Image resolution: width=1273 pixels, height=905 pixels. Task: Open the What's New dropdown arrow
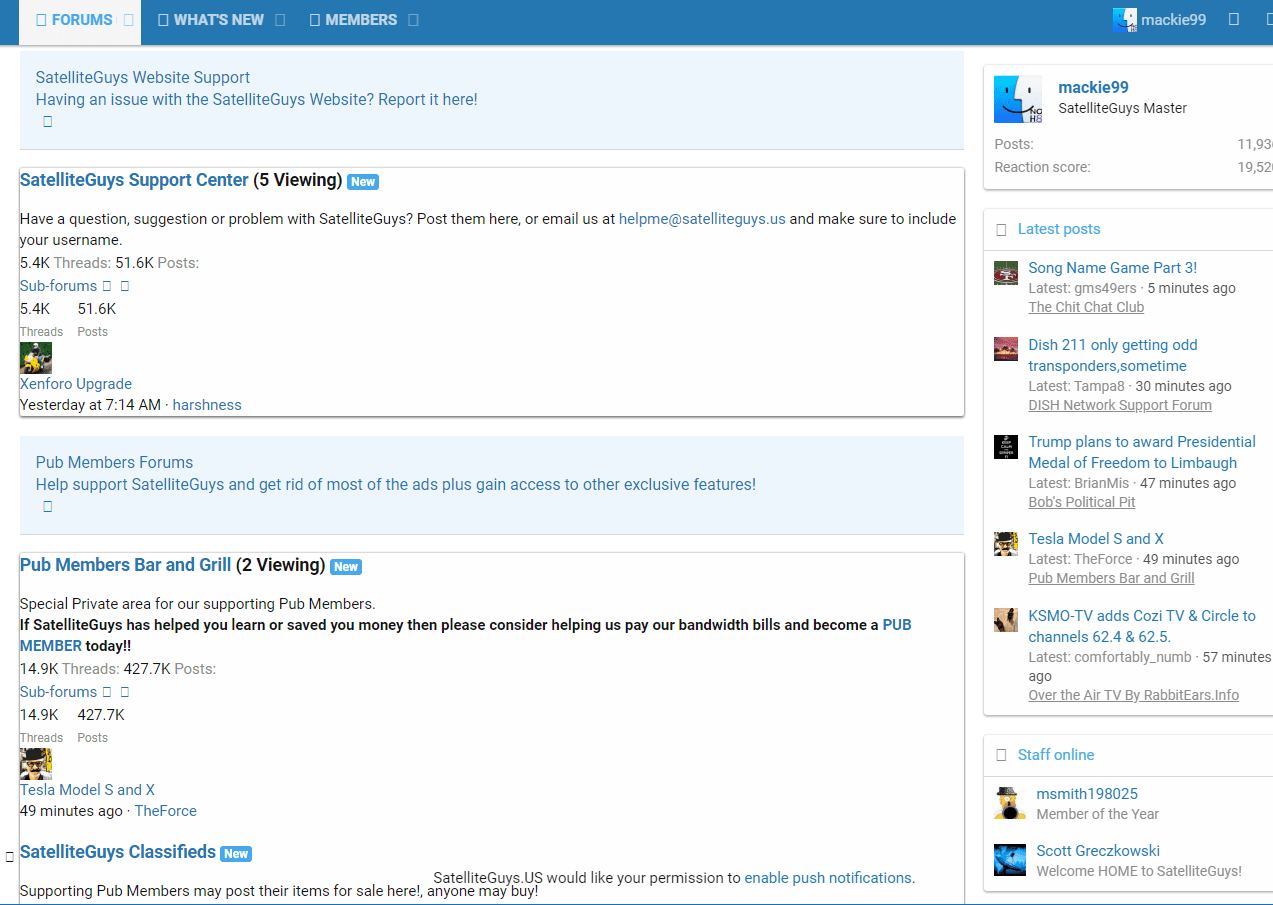click(280, 20)
